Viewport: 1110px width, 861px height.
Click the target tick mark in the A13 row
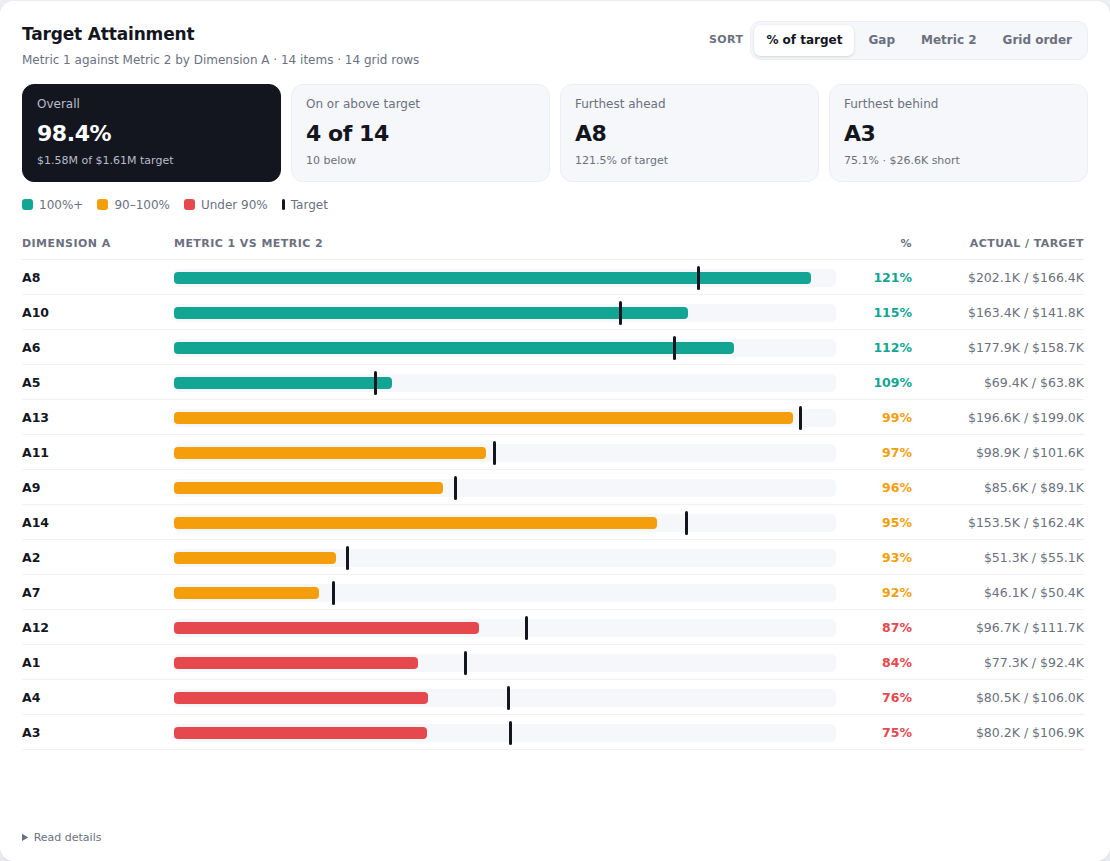801,418
